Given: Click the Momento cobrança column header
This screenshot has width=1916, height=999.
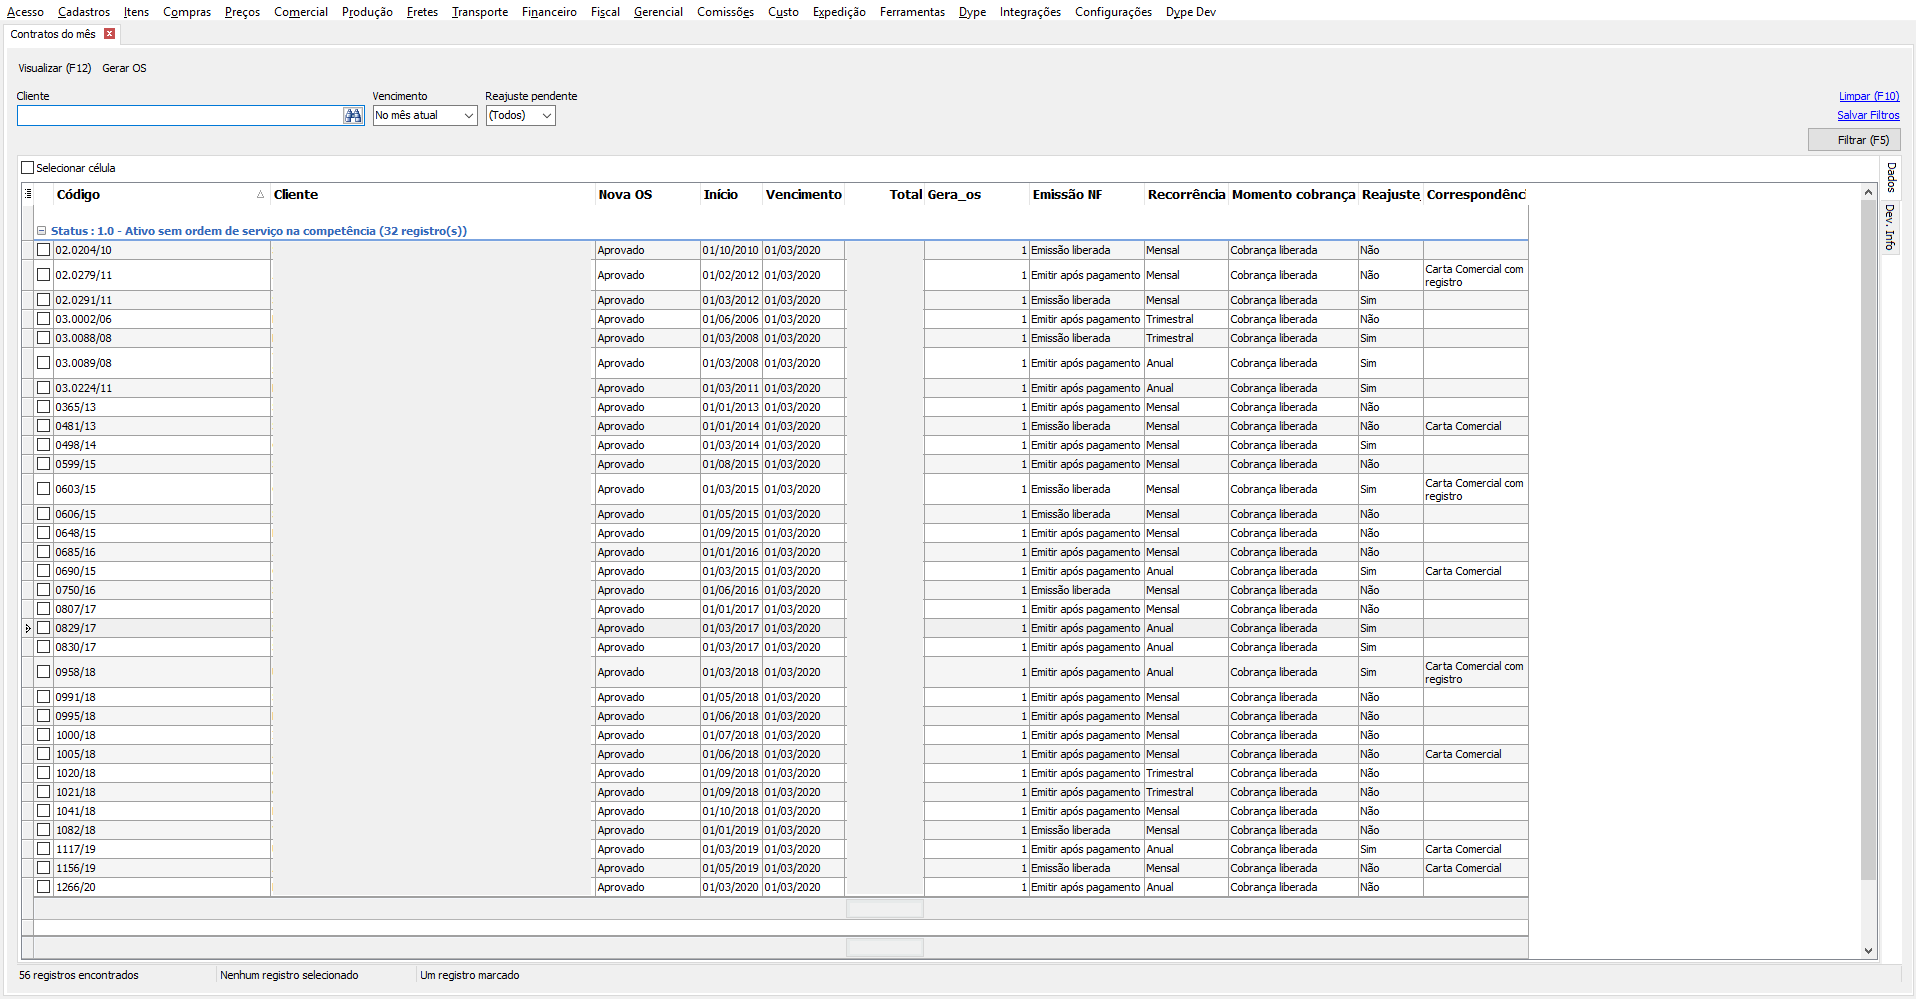Looking at the screenshot, I should coord(1293,195).
